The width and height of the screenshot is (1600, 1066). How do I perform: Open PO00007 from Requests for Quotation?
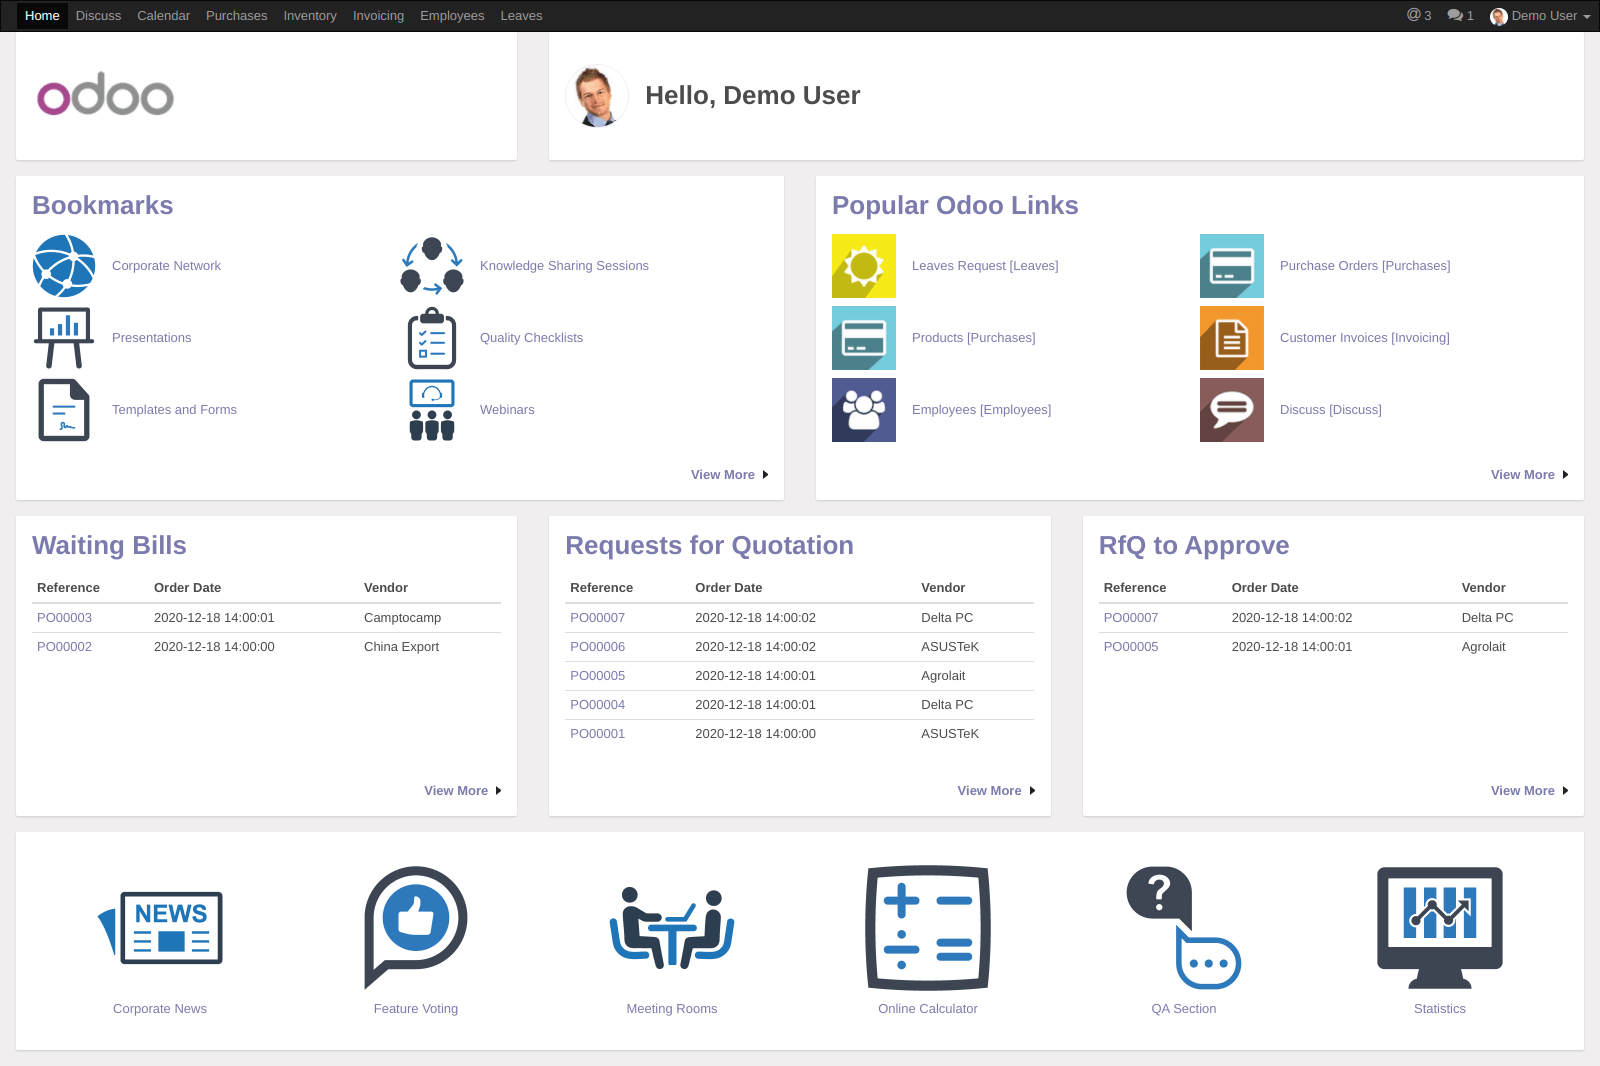(597, 617)
